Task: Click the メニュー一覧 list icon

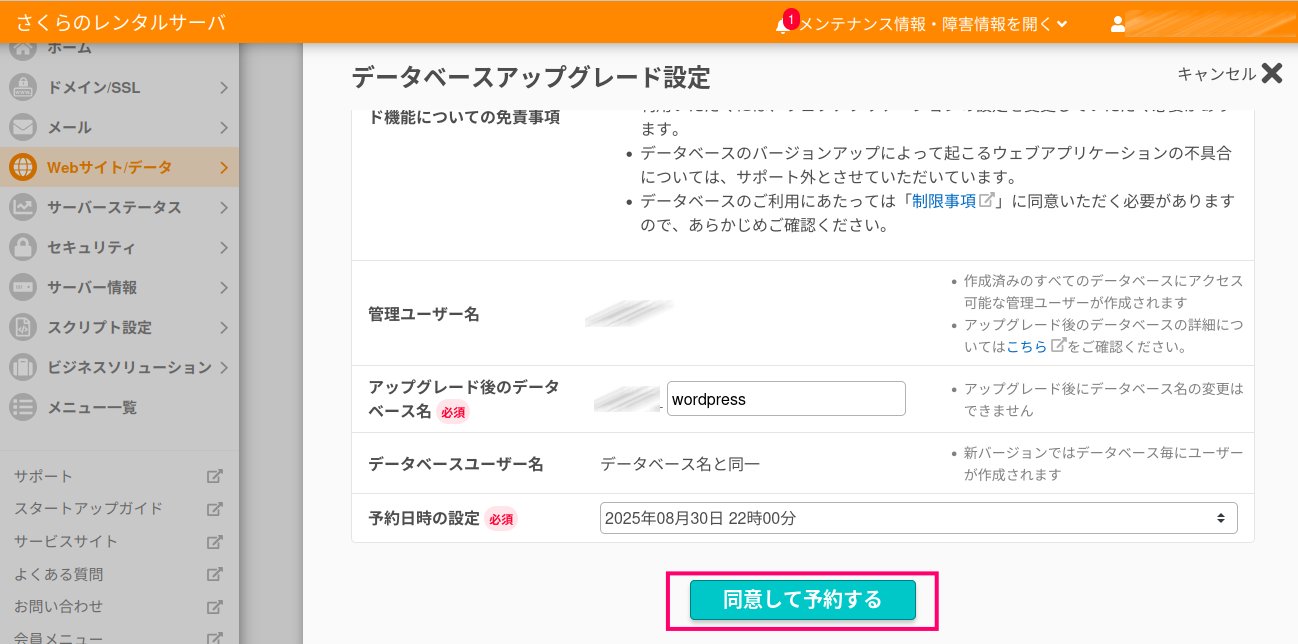Action: click(x=23, y=407)
